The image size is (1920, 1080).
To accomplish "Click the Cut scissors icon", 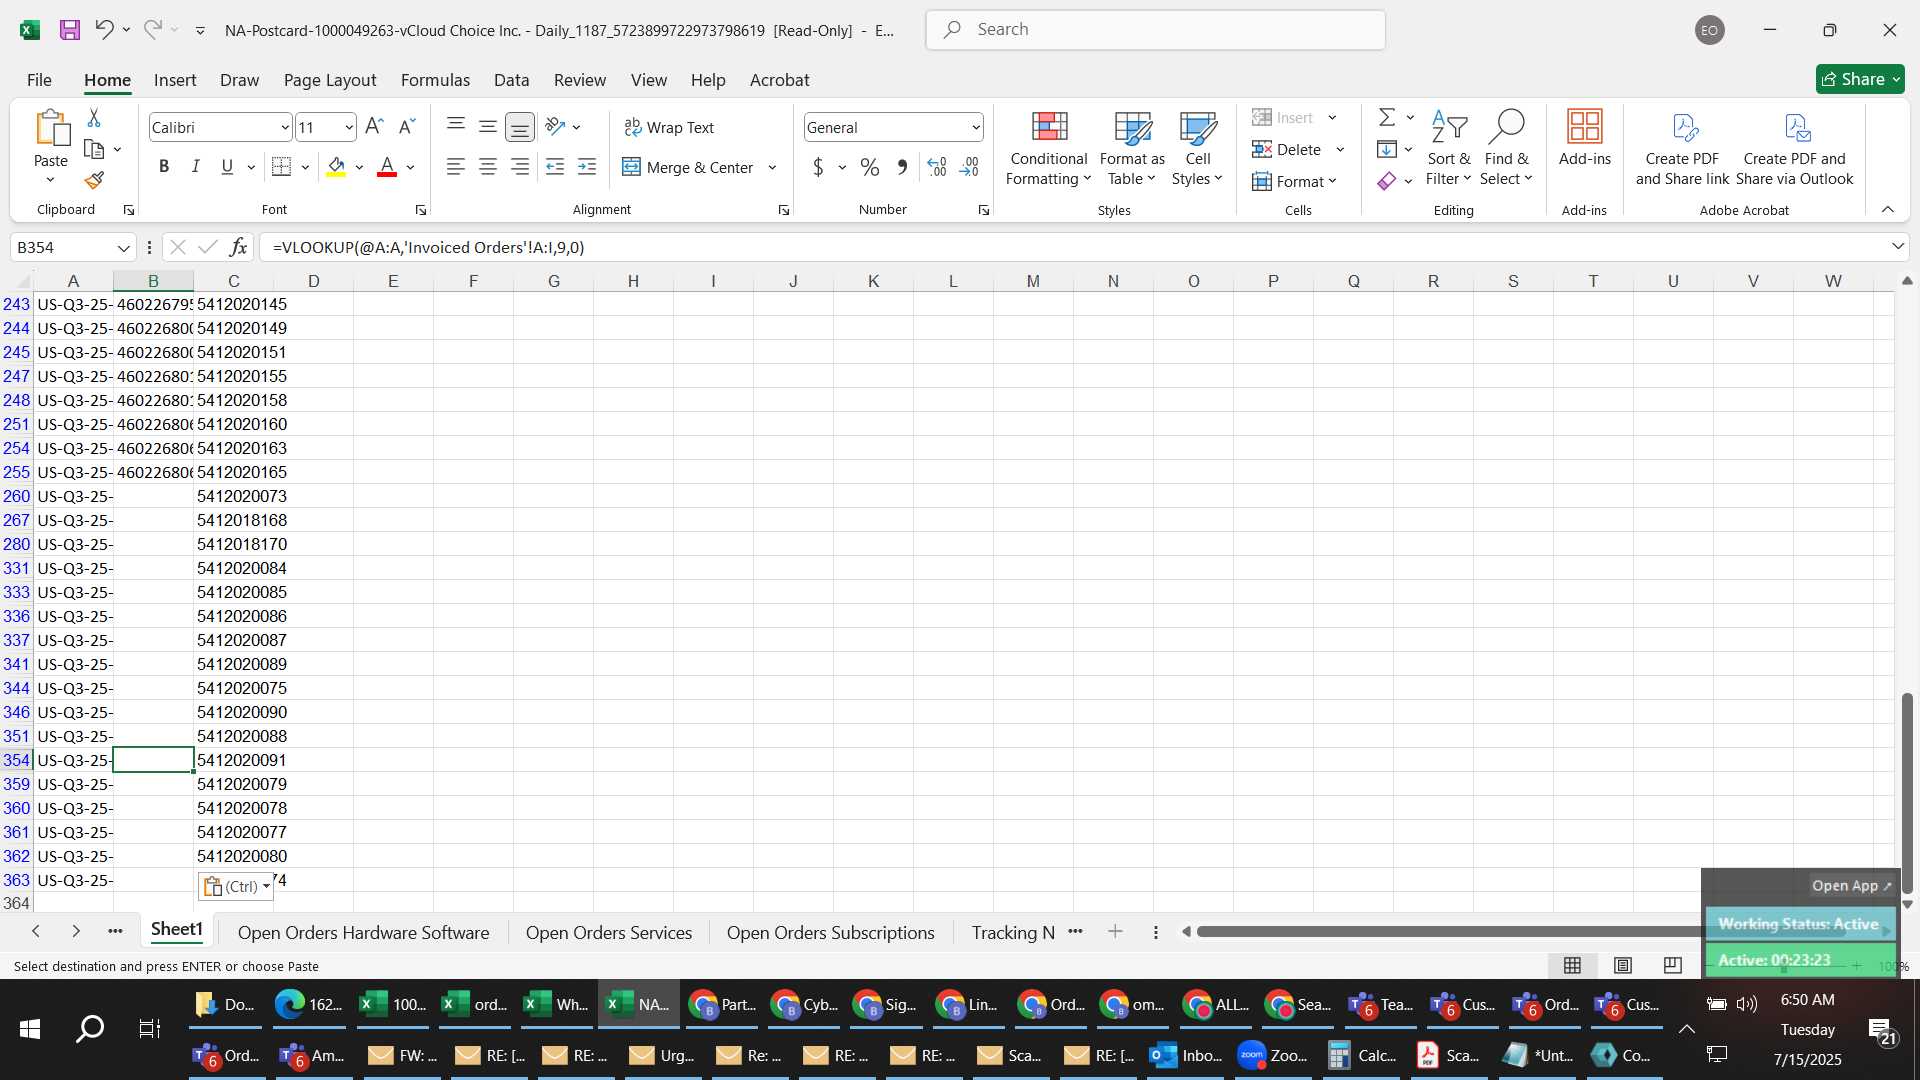I will [94, 118].
